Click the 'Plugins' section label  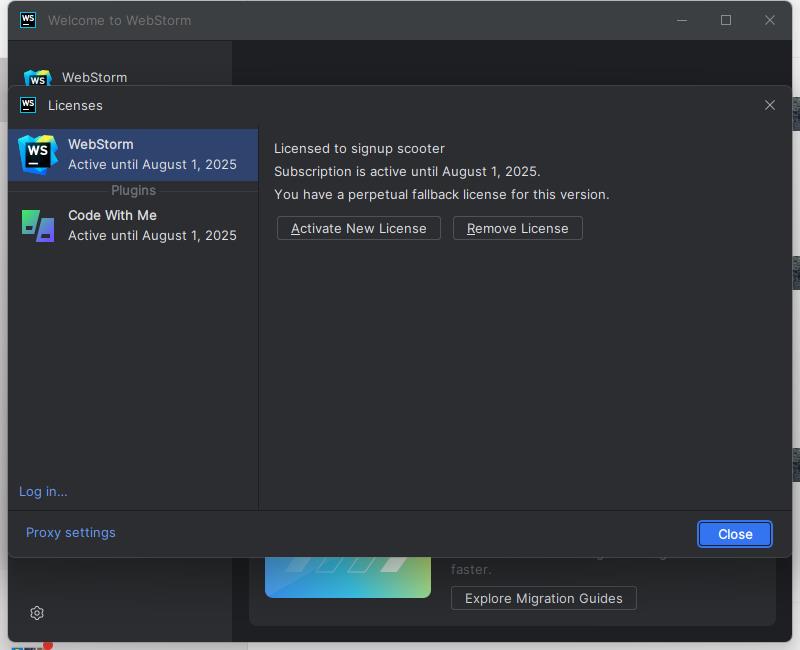click(x=133, y=190)
